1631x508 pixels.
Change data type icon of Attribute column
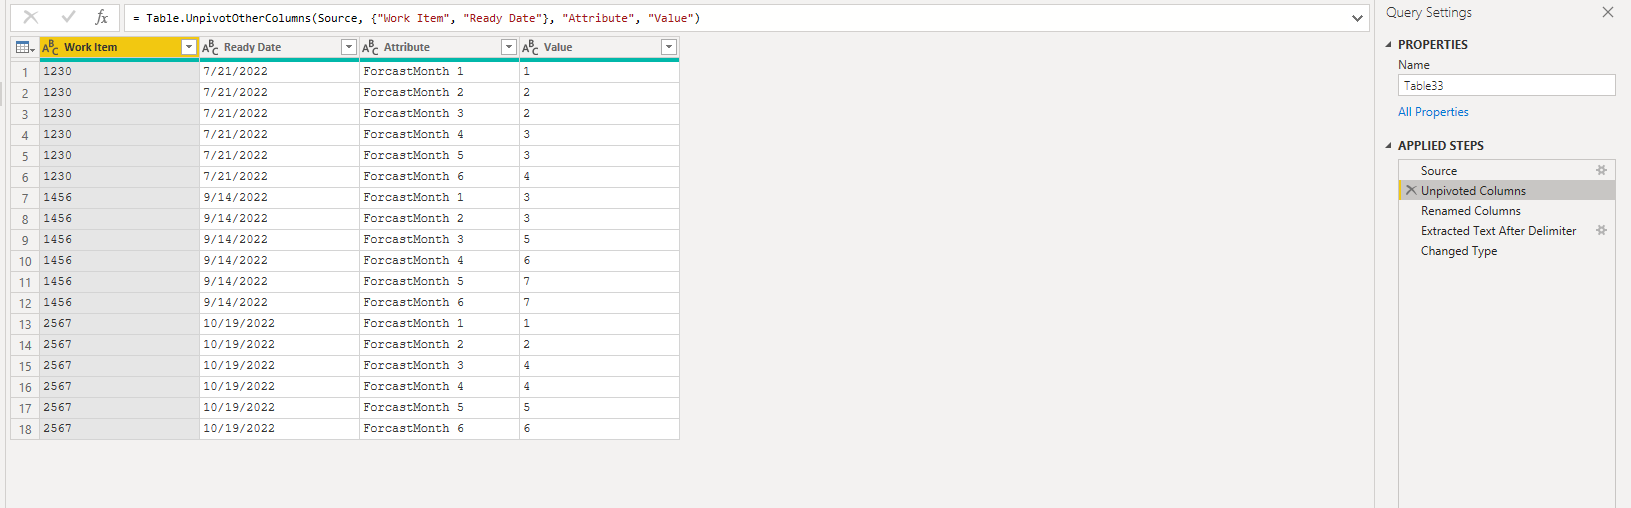click(x=370, y=47)
